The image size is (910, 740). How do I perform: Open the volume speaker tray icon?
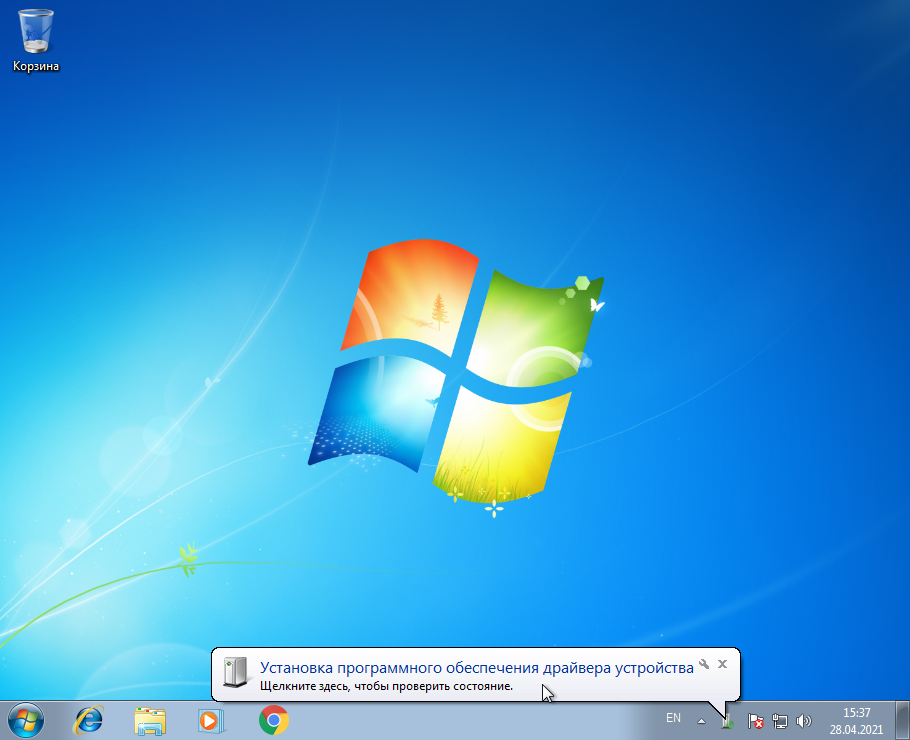[x=803, y=721]
